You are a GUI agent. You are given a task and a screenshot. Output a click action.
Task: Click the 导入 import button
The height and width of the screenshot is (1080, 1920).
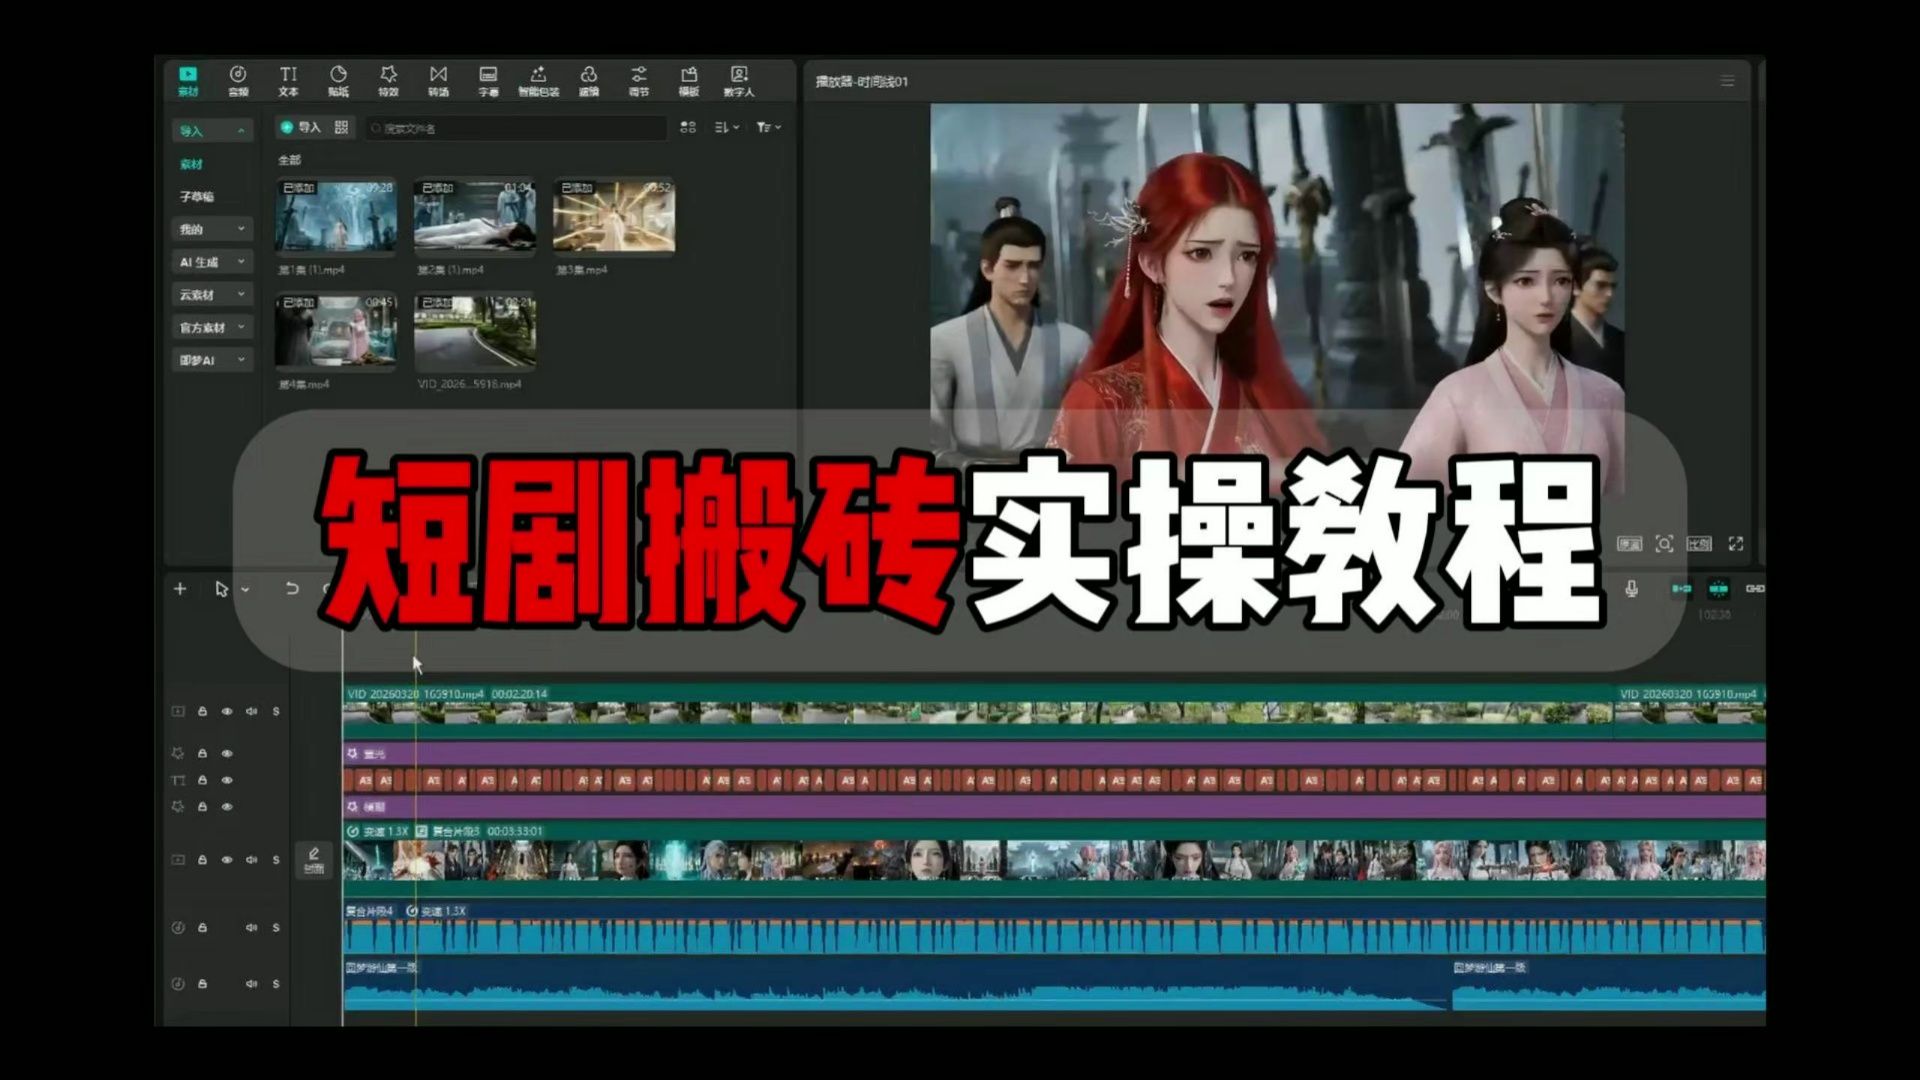tap(300, 127)
